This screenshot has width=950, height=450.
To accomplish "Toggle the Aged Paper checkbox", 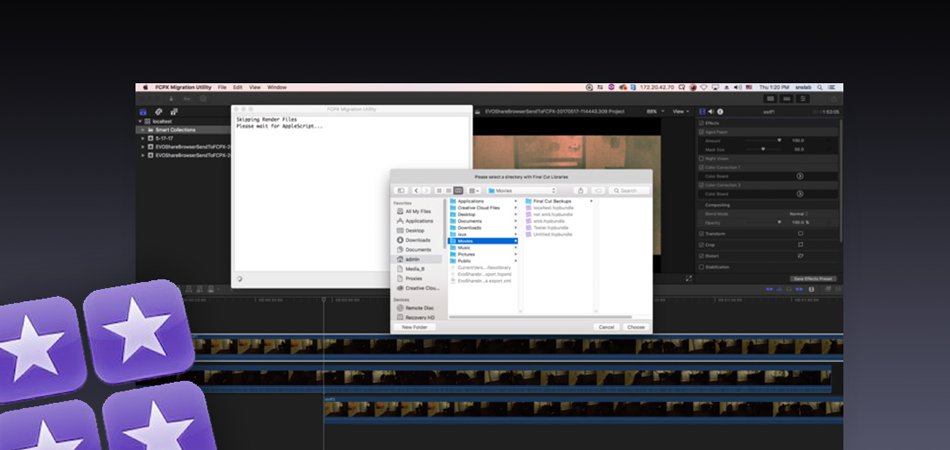I will (x=702, y=131).
